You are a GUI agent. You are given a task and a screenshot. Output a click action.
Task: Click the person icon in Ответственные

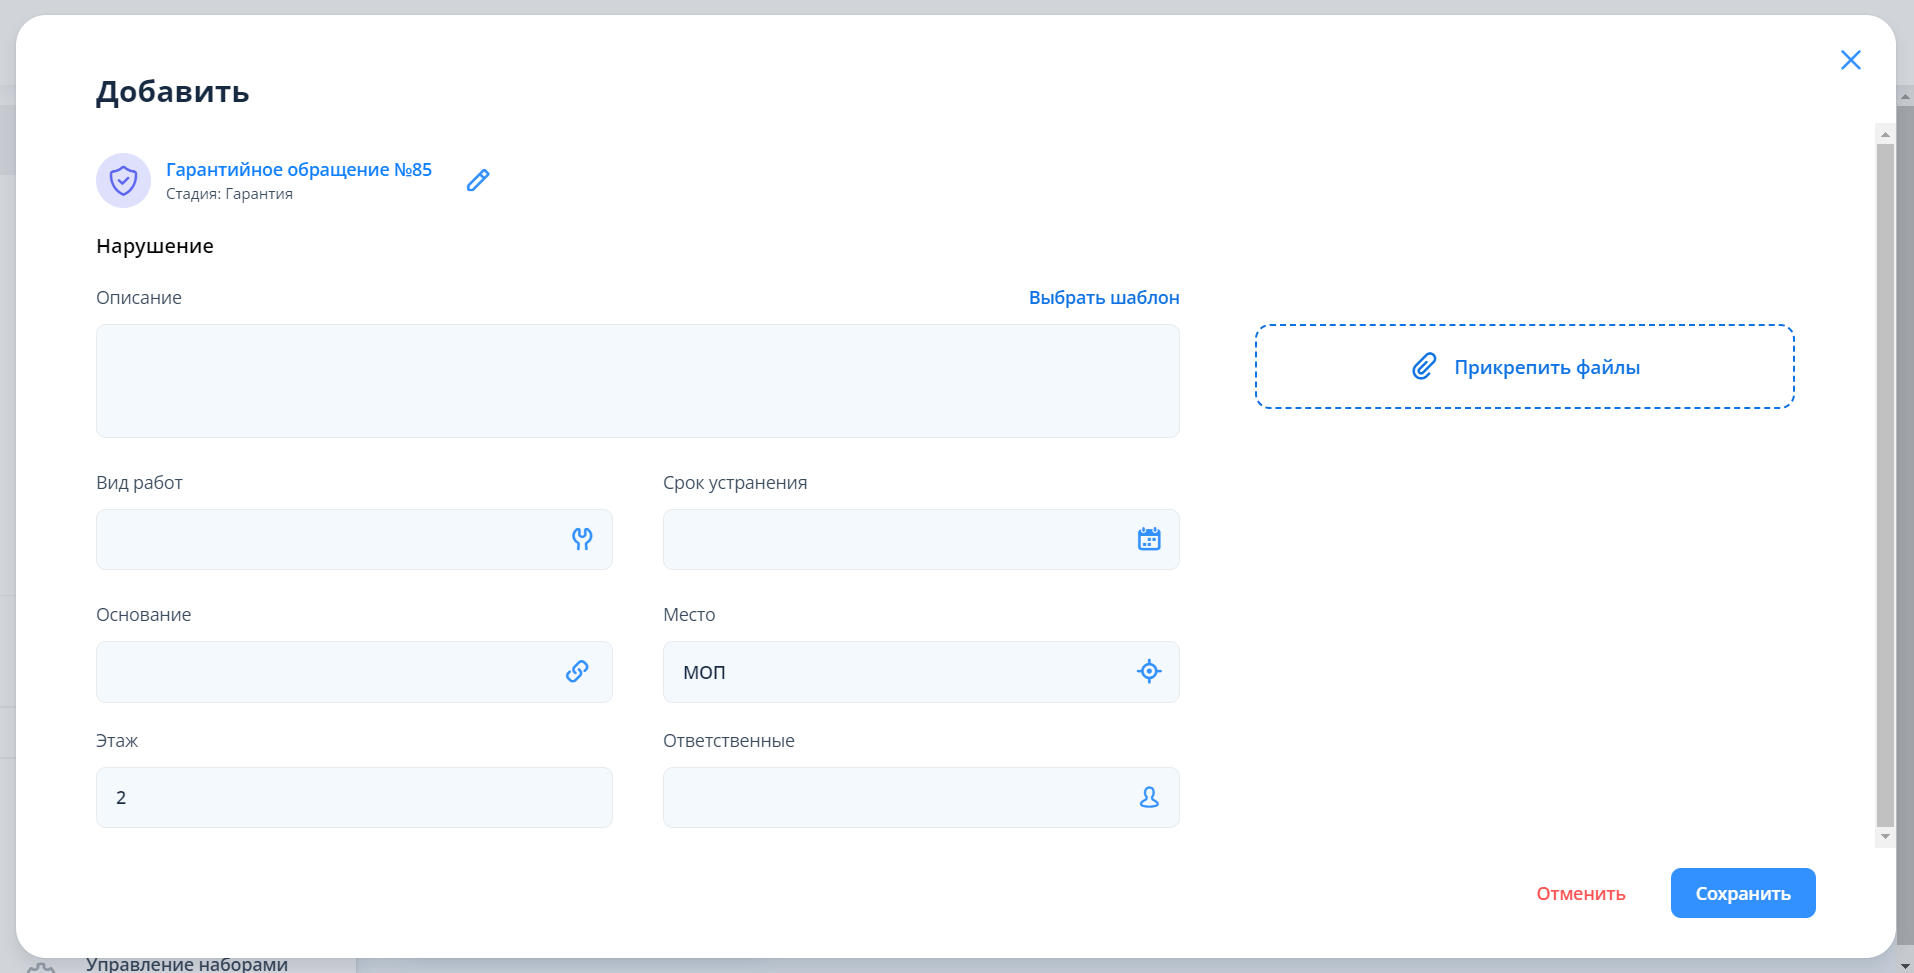click(1149, 798)
